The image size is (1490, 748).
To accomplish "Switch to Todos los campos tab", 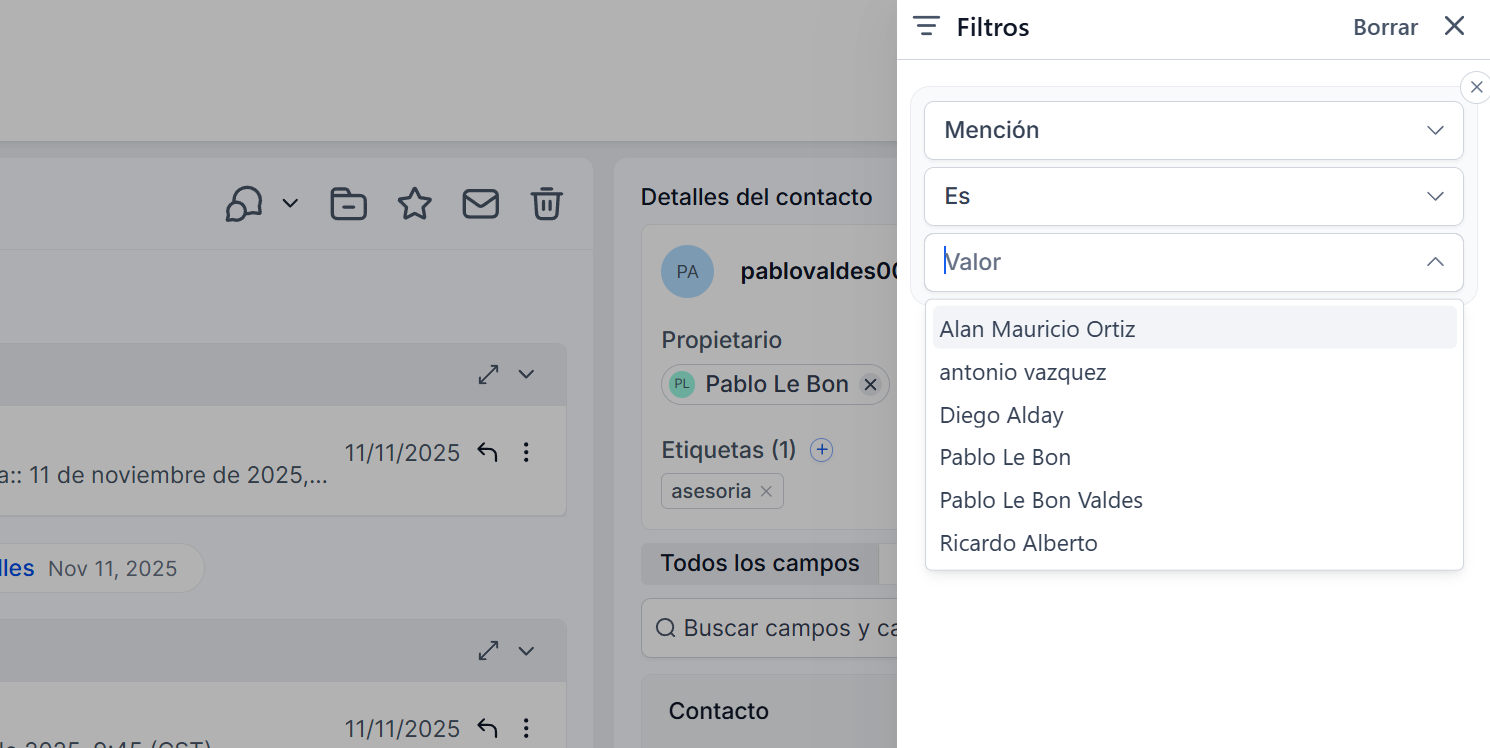I will pyautogui.click(x=759, y=564).
